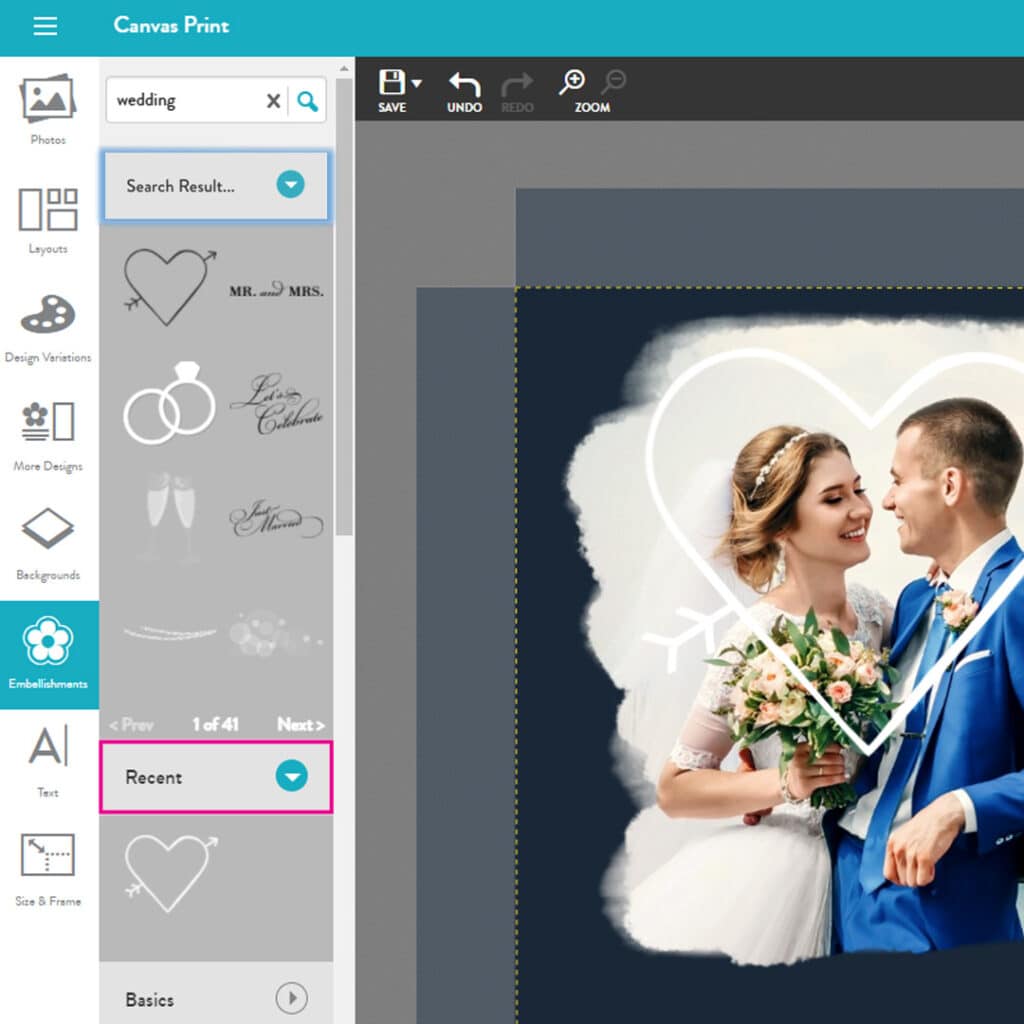Select the wedding rings embellishment
Viewport: 1024px width, 1024px height.
pyautogui.click(x=169, y=403)
